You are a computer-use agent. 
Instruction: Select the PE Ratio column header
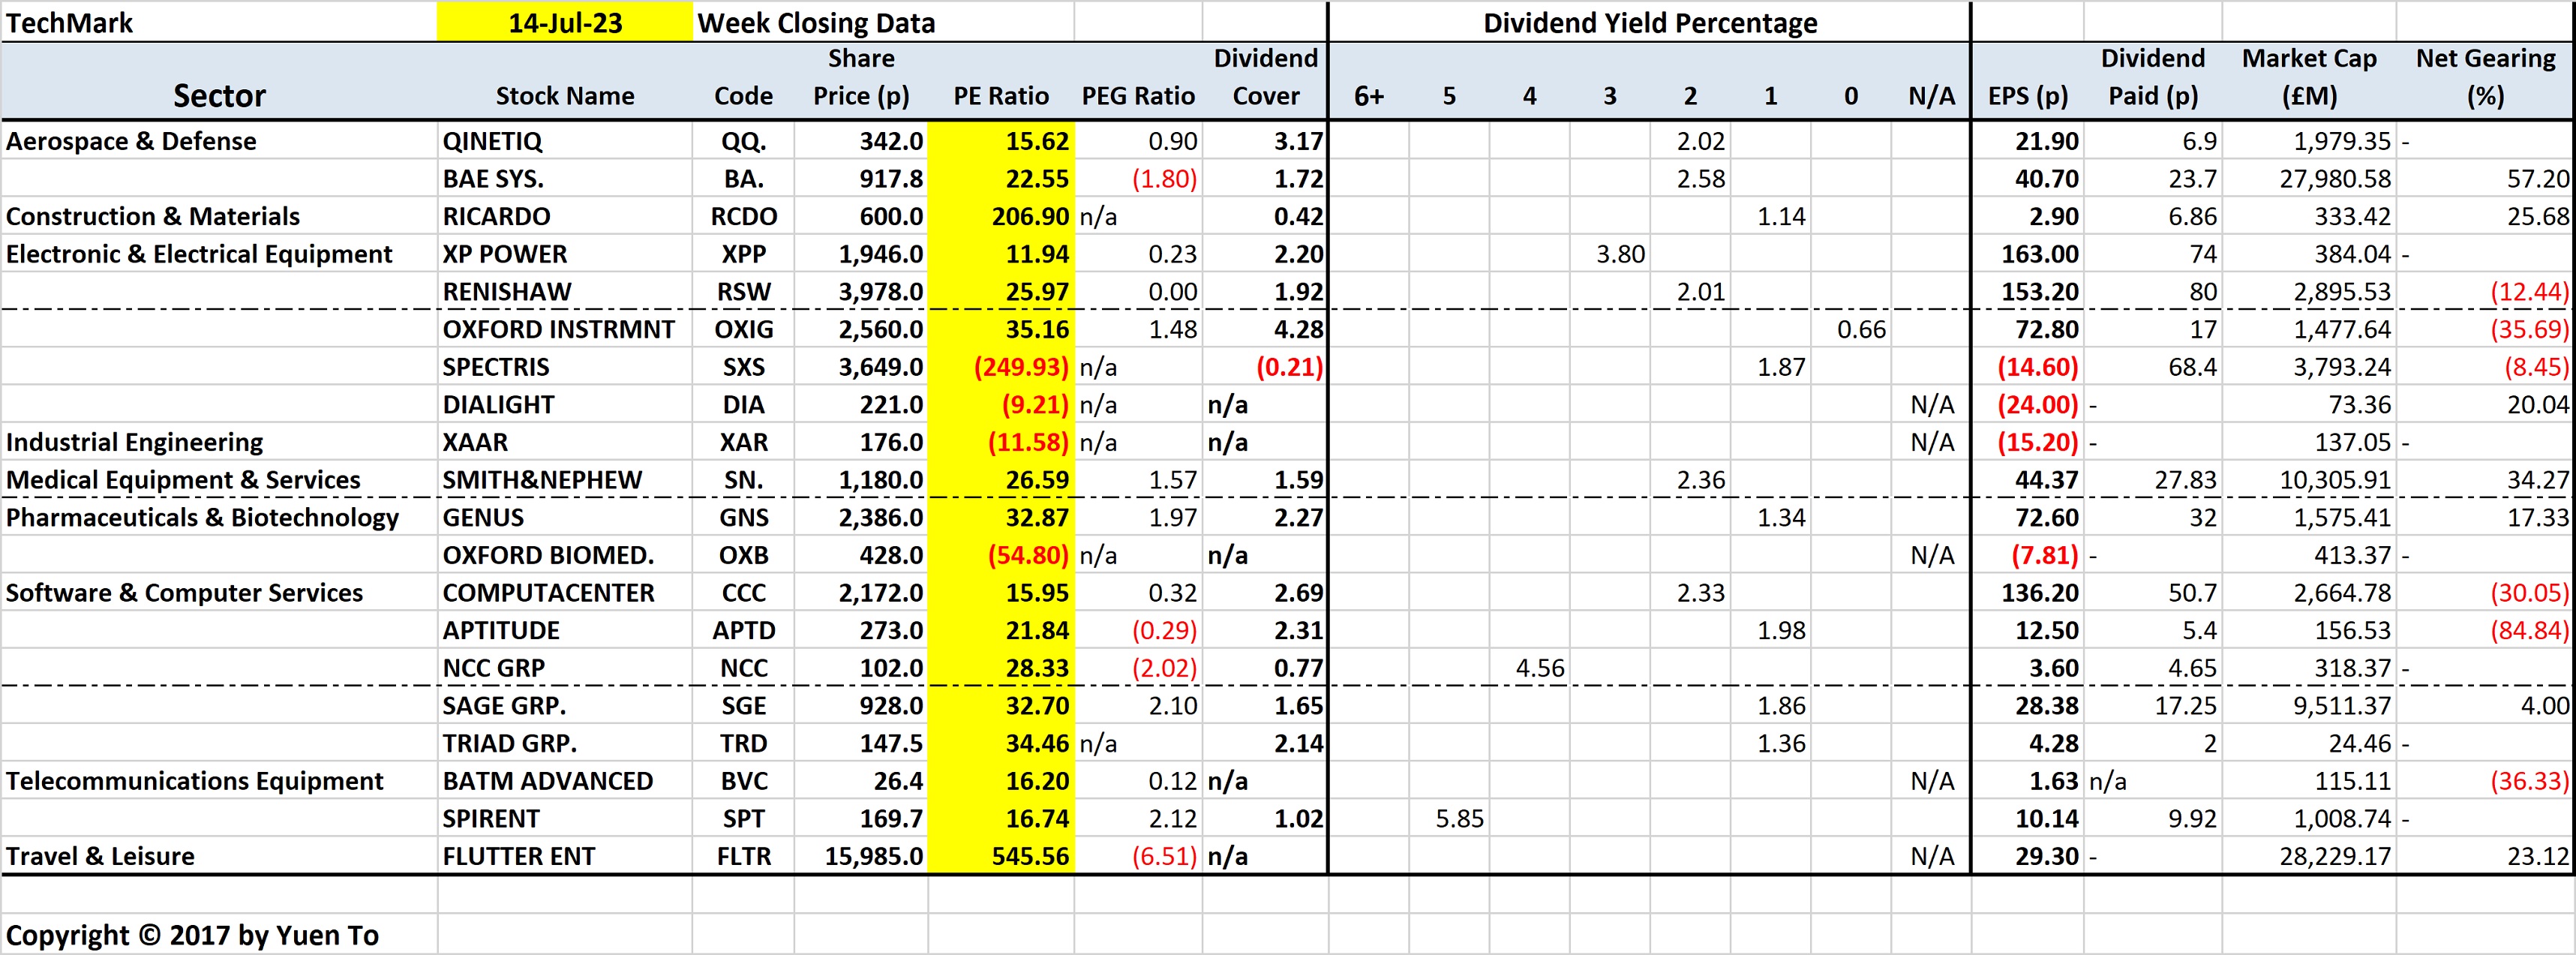(x=1000, y=96)
